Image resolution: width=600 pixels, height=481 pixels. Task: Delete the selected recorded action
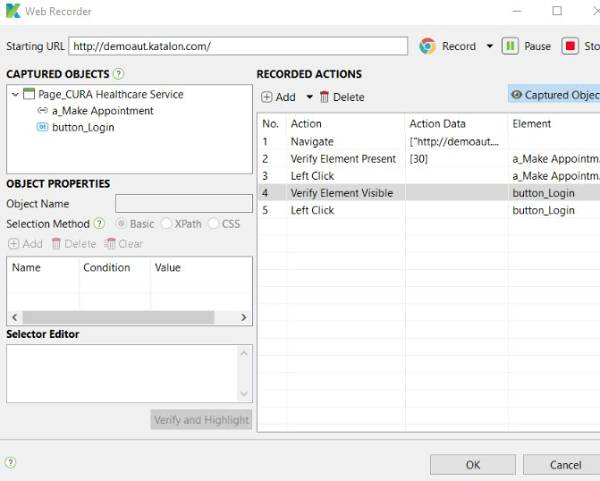click(x=342, y=97)
